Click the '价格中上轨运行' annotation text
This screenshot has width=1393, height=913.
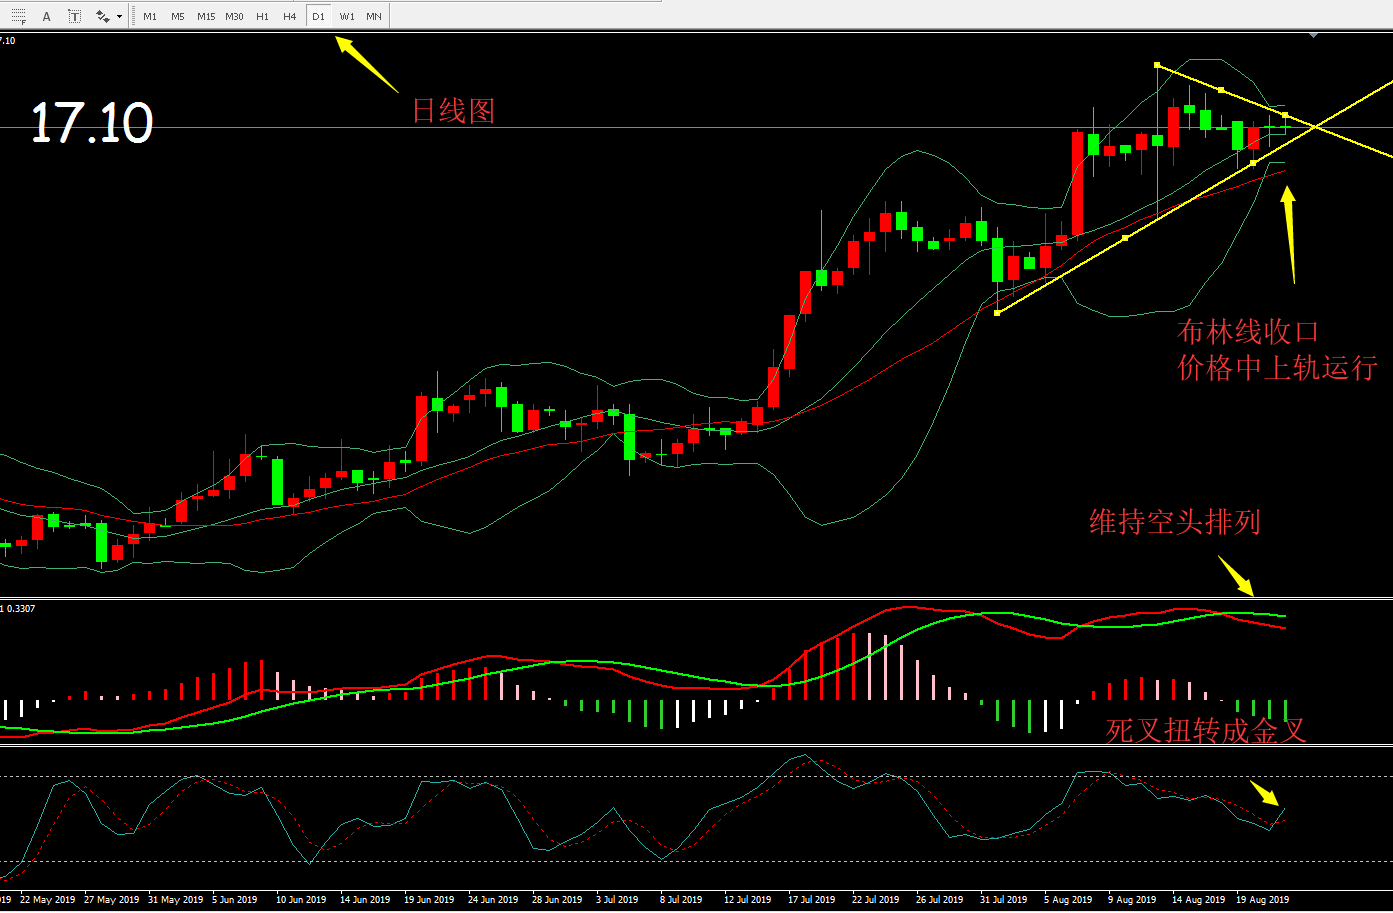pyautogui.click(x=1277, y=367)
